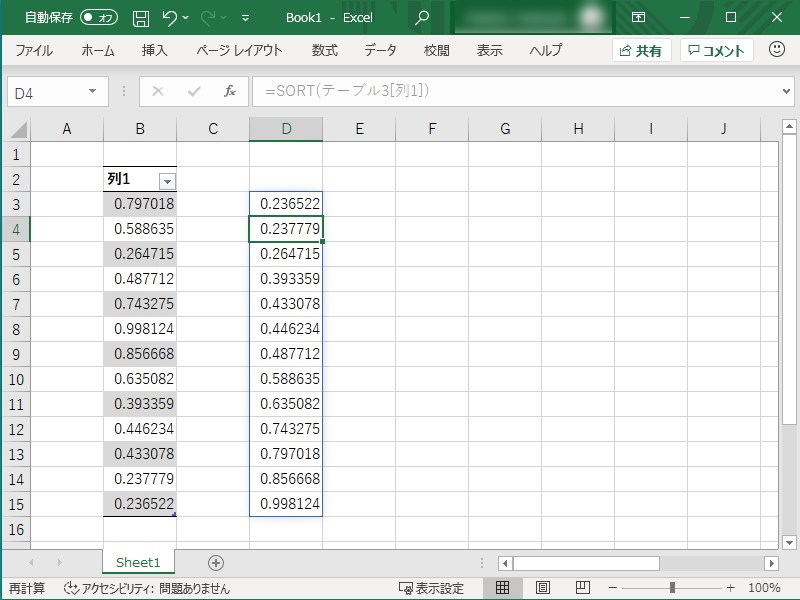Click the Undo arrow icon
The width and height of the screenshot is (800, 600).
click(x=169, y=18)
